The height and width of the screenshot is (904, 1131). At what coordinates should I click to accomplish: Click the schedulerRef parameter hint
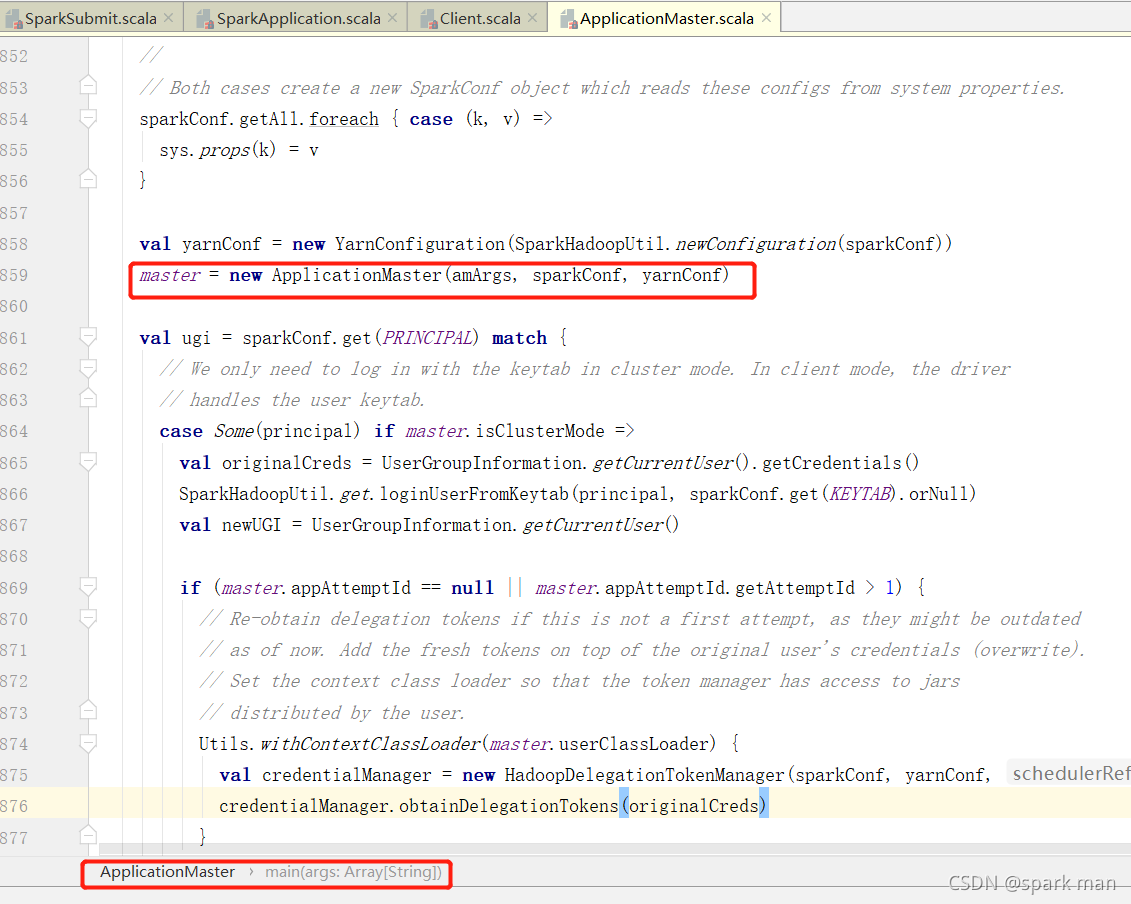[x=1069, y=773]
